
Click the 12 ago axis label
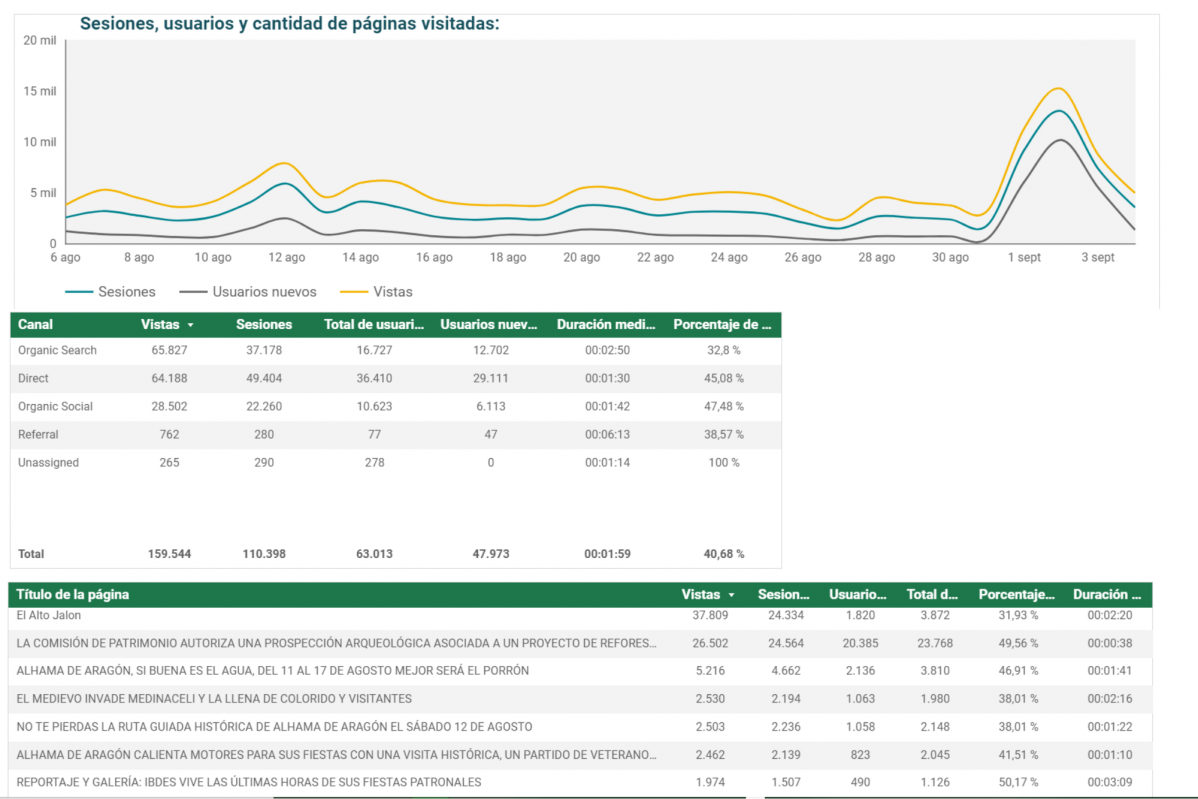pos(287,257)
